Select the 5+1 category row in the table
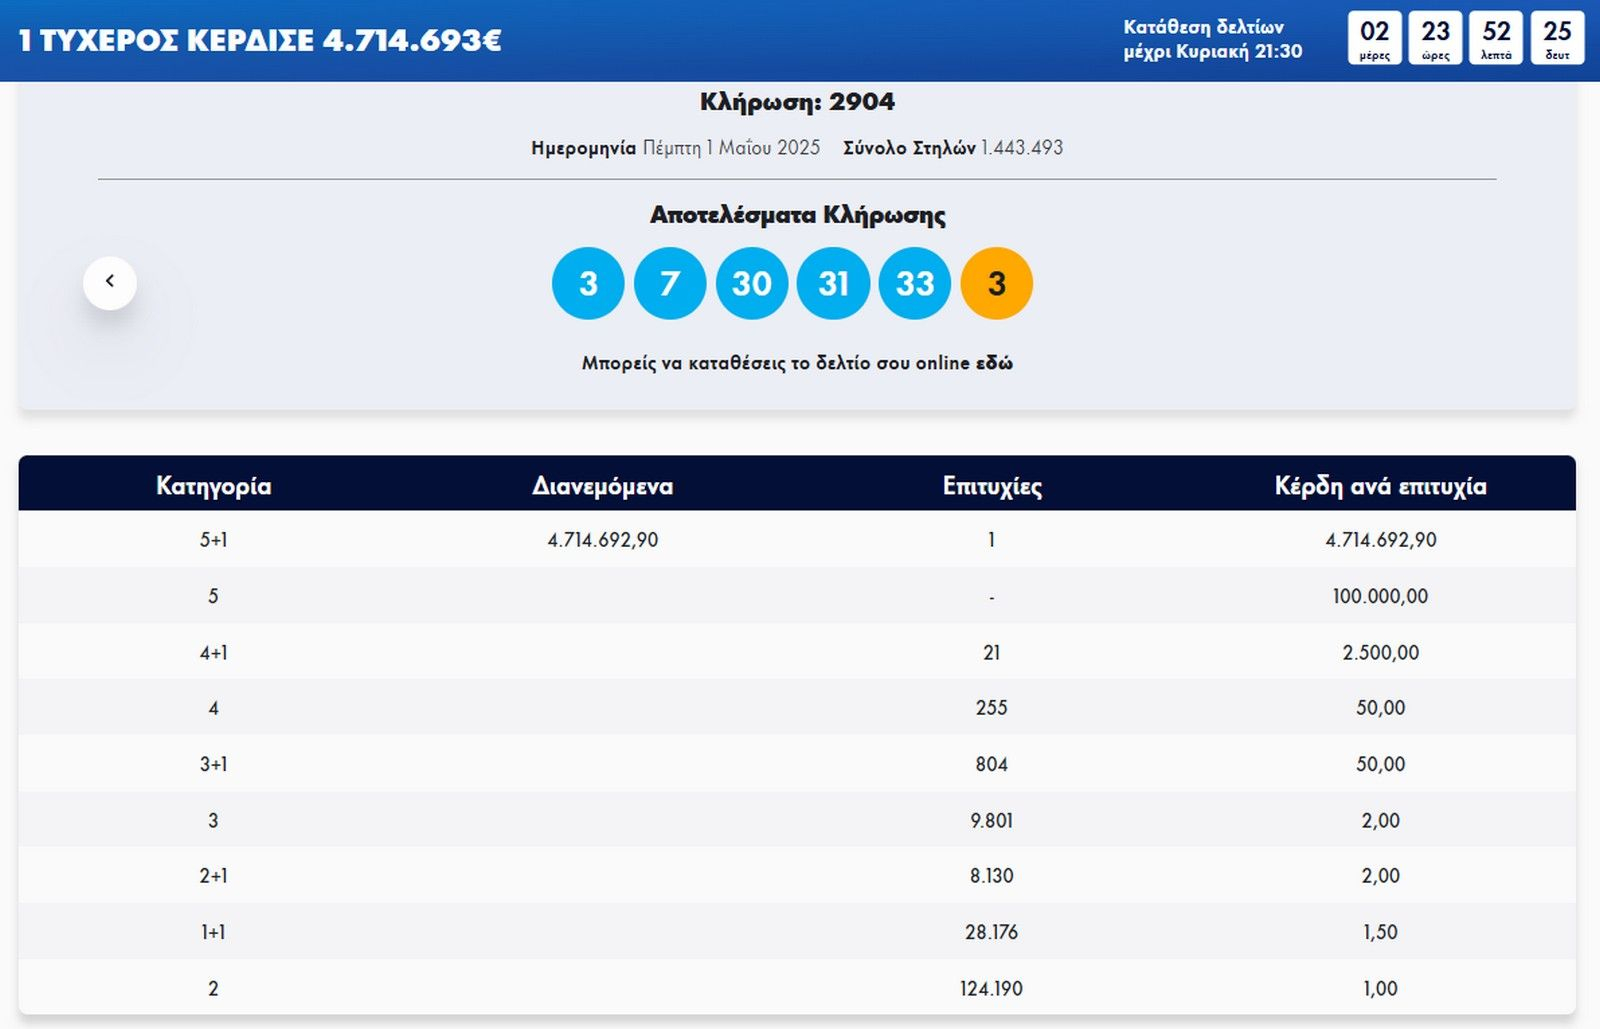This screenshot has width=1600, height=1029. point(213,540)
